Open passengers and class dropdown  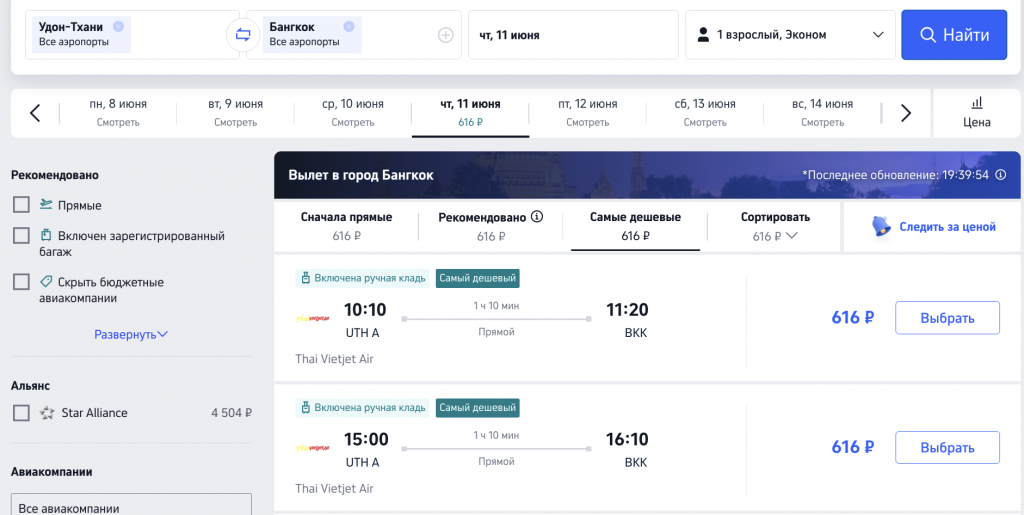click(x=789, y=35)
